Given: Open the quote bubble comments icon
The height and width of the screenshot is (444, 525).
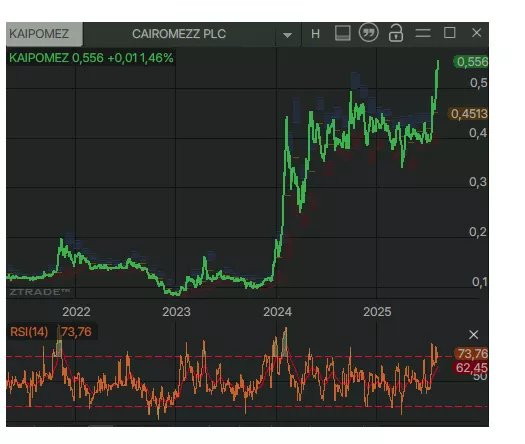Looking at the screenshot, I should pyautogui.click(x=369, y=33).
